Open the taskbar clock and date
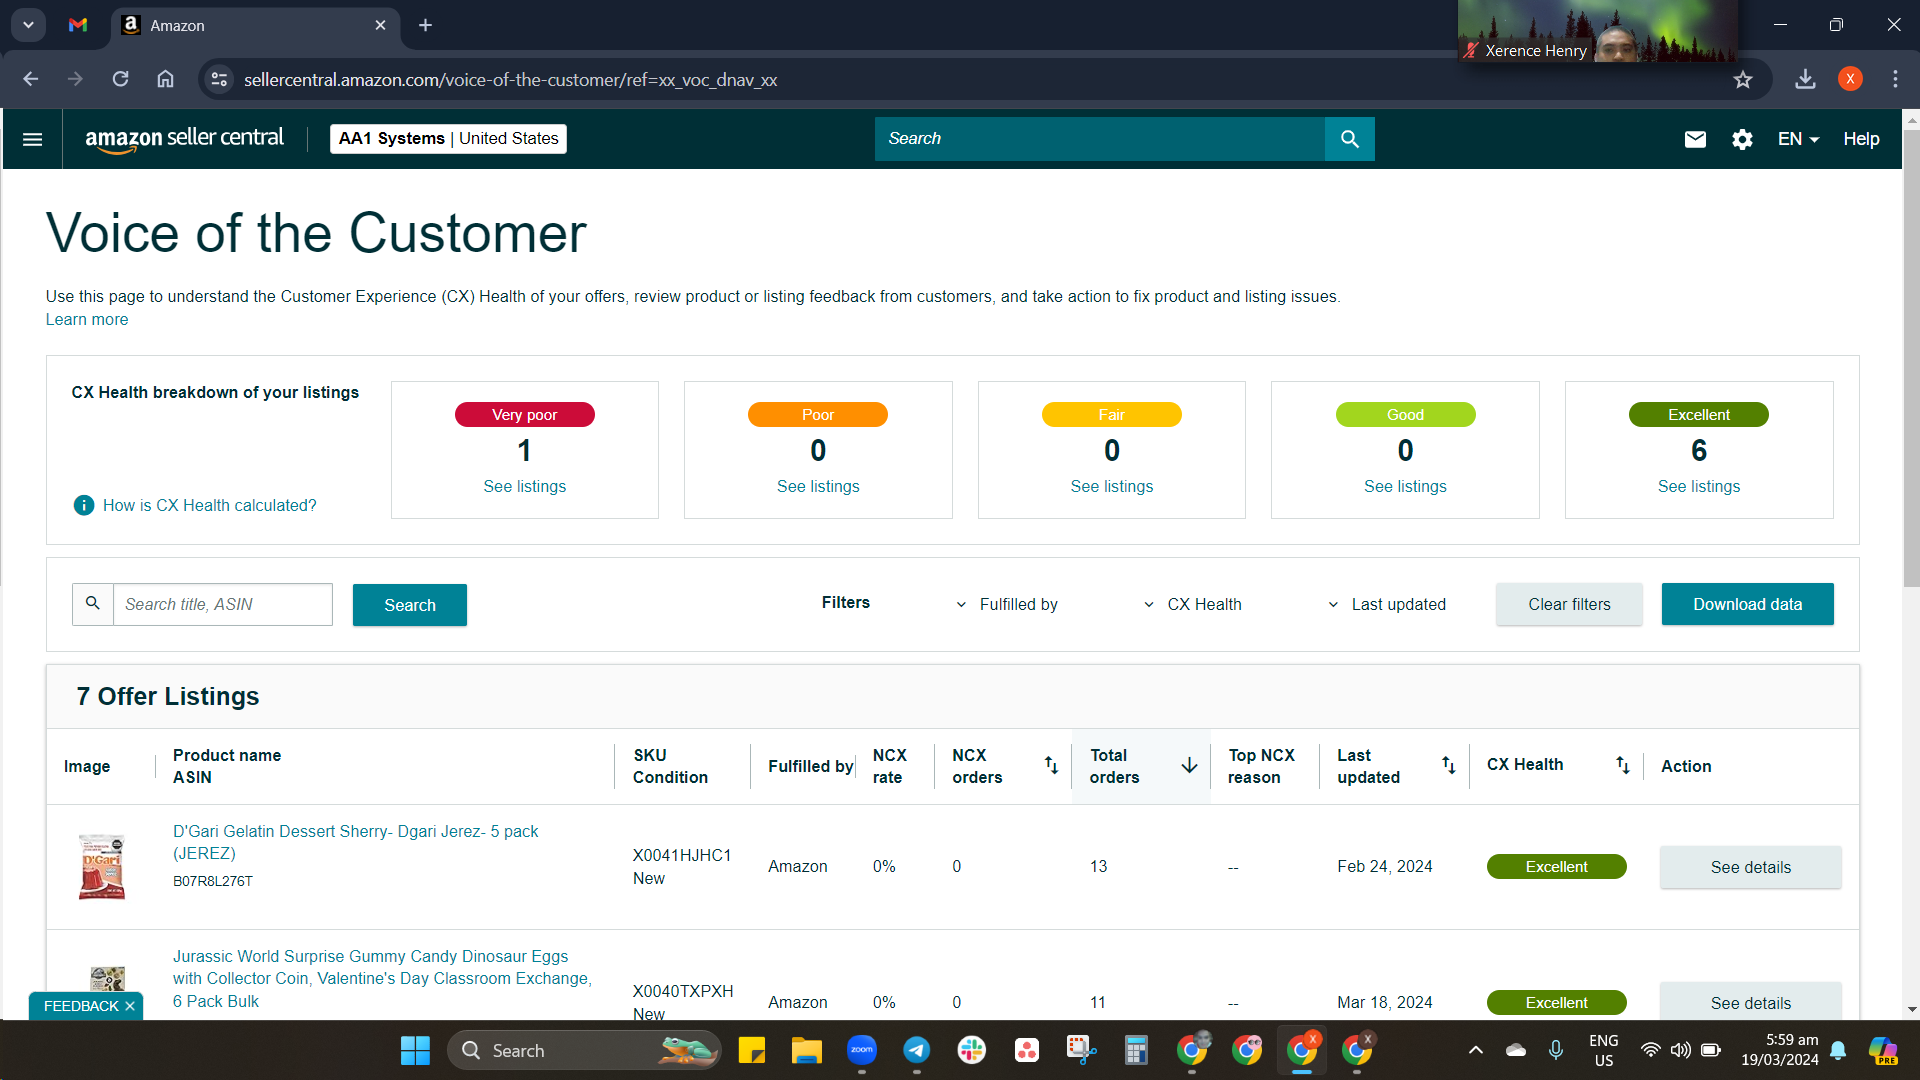Viewport: 1920px width, 1080px height. coord(1779,1050)
